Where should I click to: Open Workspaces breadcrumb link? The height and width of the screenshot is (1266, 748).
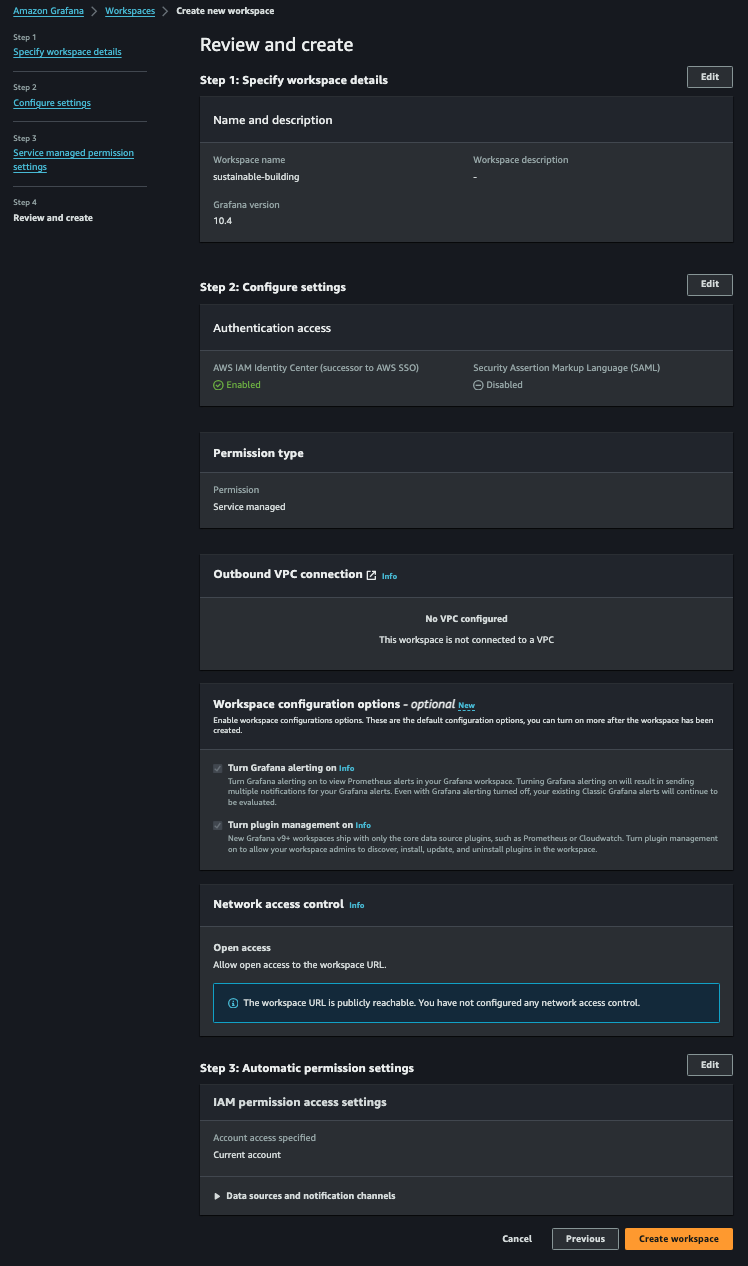(x=130, y=11)
